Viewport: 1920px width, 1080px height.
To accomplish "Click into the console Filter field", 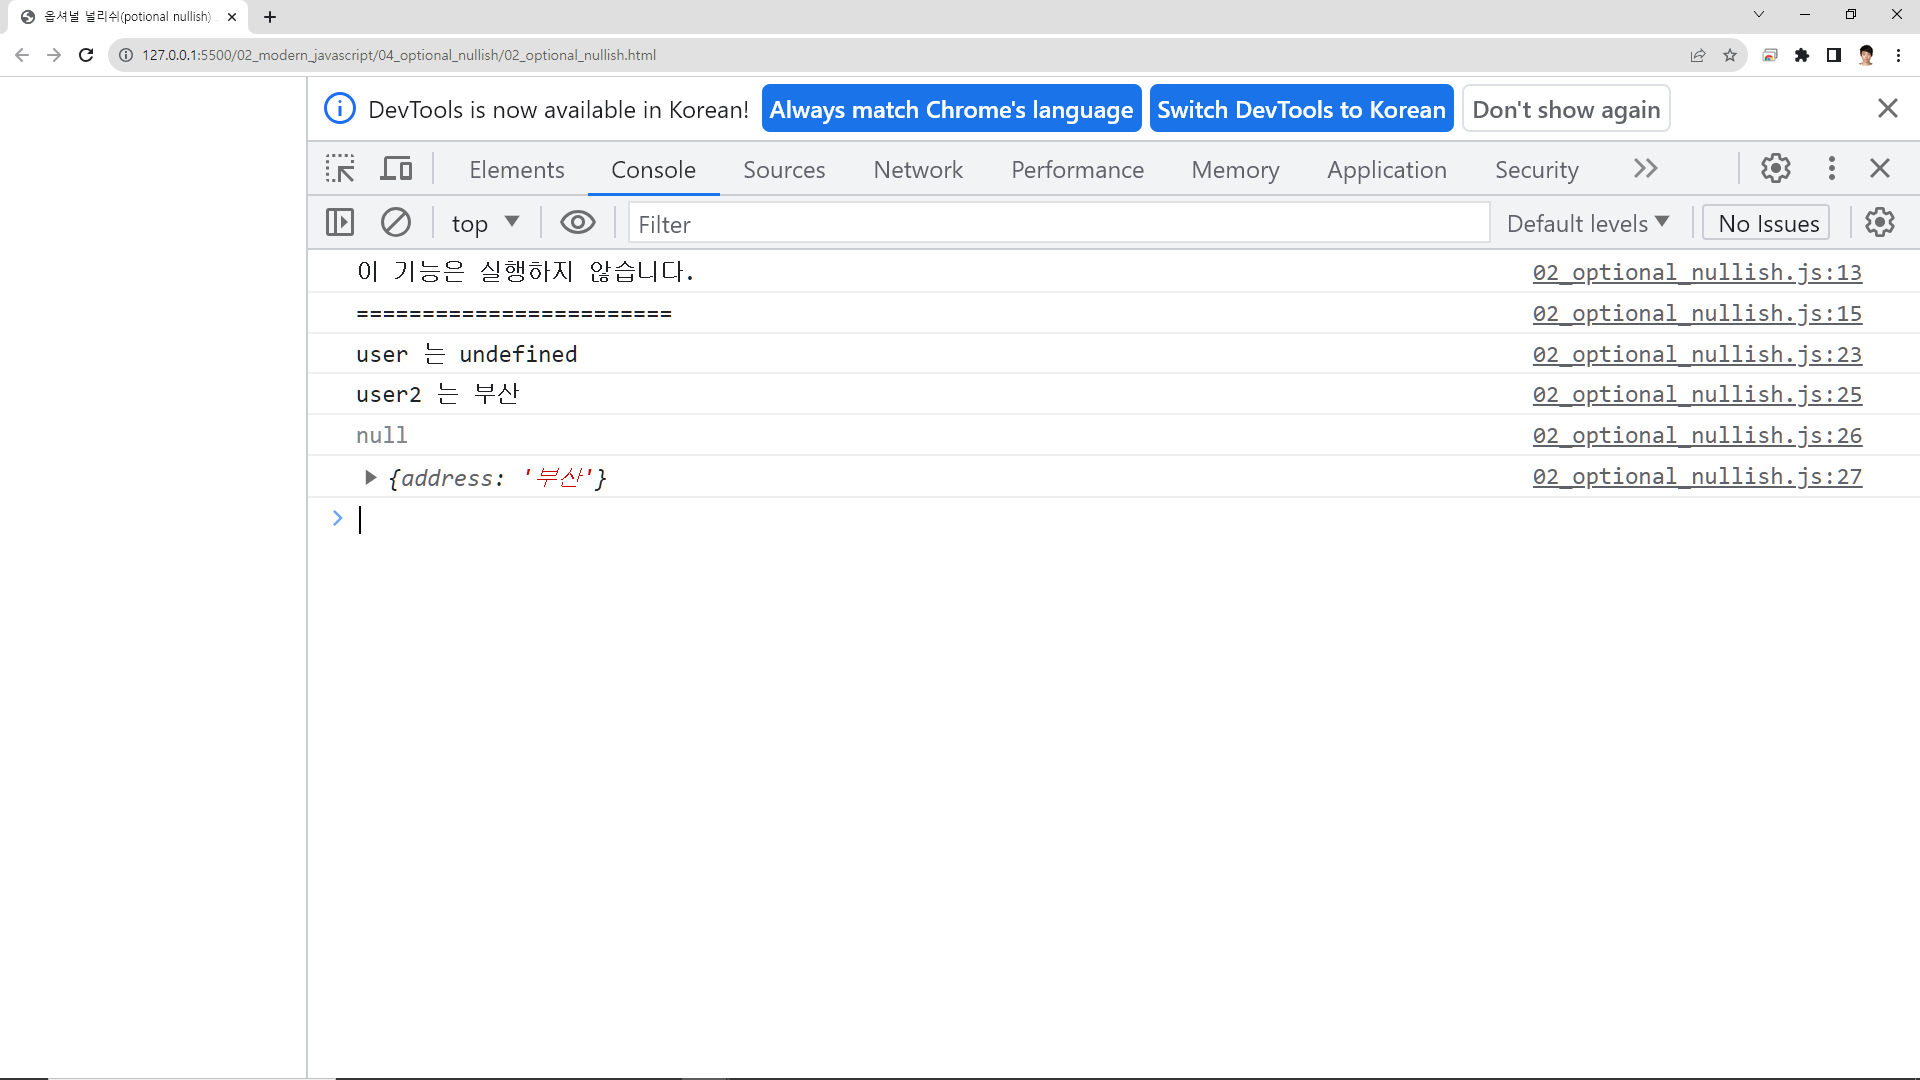I will pyautogui.click(x=1058, y=224).
